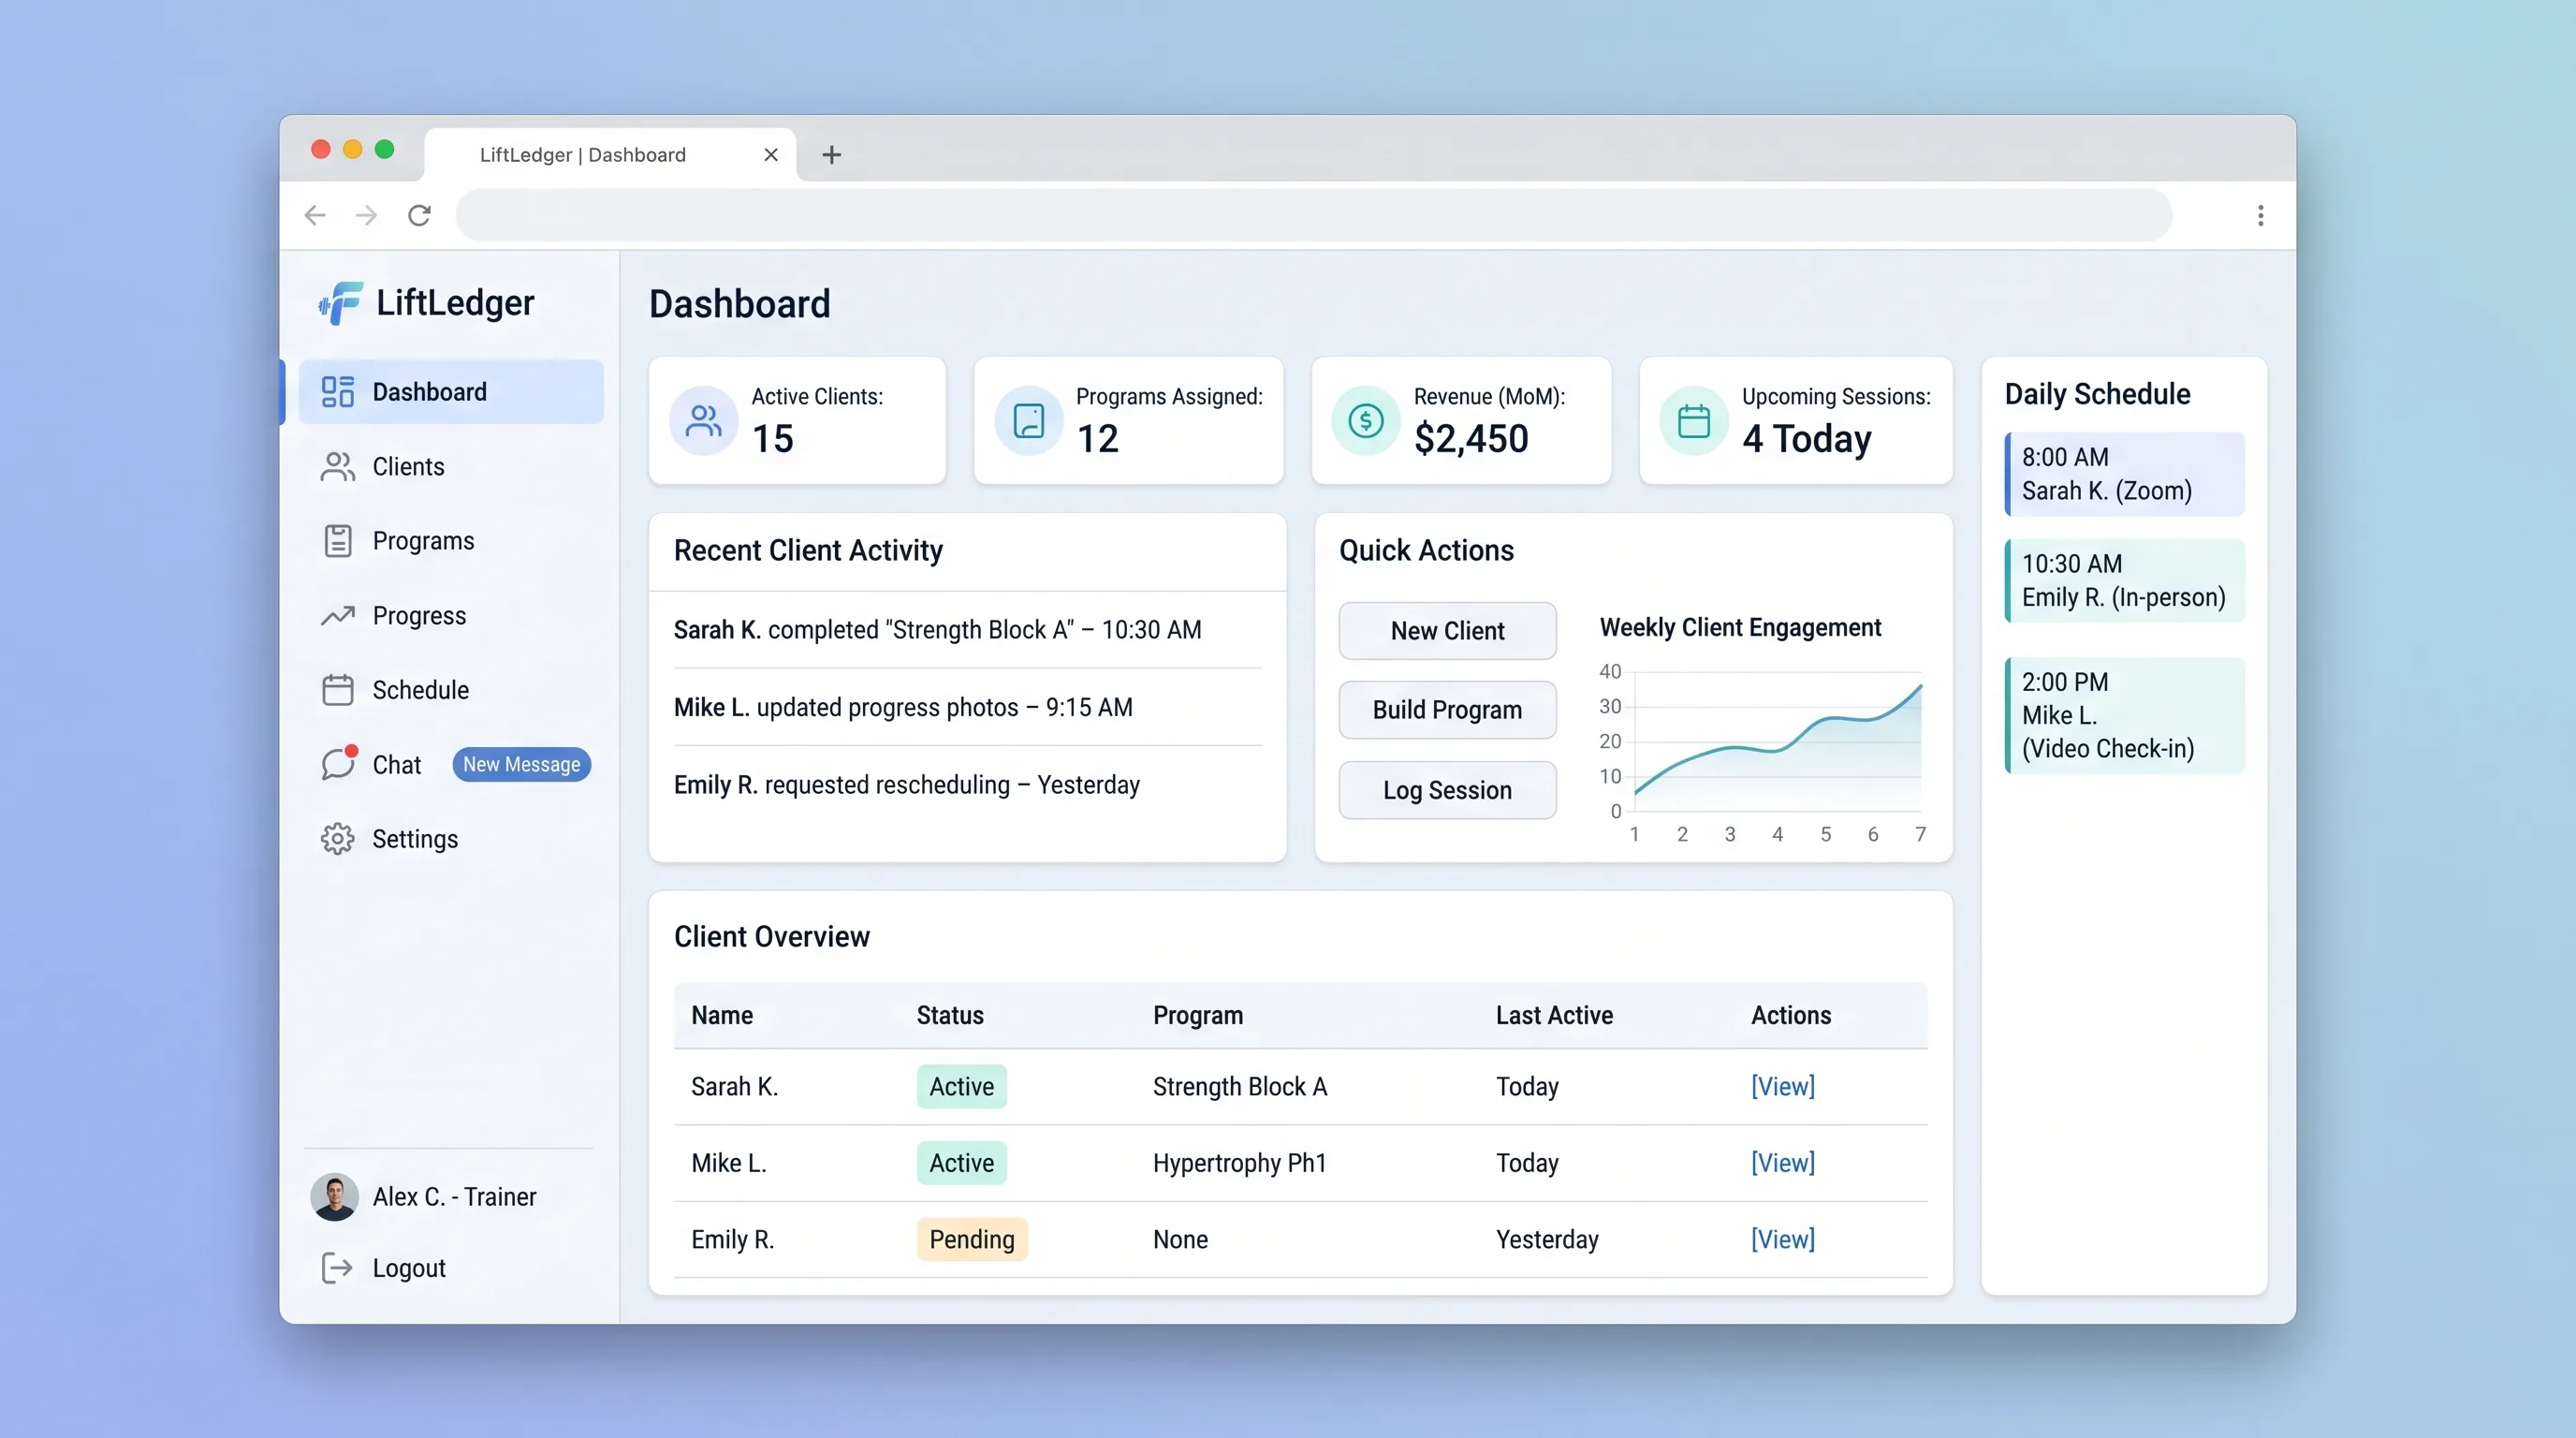The image size is (2576, 1438).
Task: Click the Revenue value $2,450
Action: [1471, 439]
